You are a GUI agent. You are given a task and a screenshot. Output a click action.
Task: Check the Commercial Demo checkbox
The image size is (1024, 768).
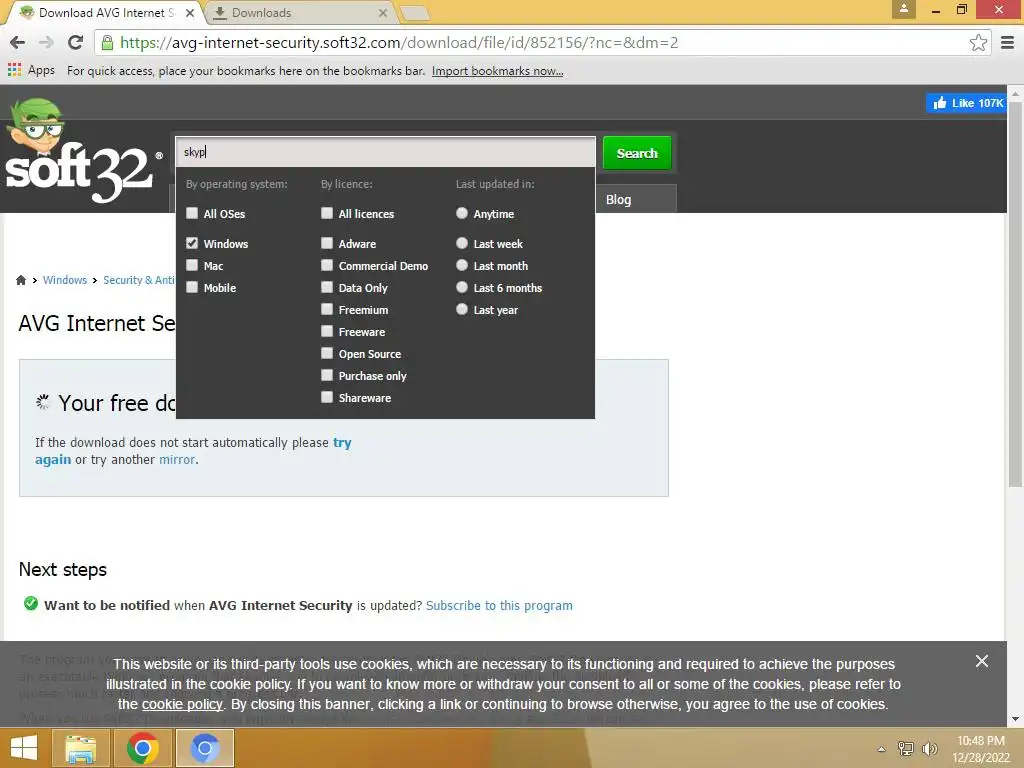[x=327, y=265]
